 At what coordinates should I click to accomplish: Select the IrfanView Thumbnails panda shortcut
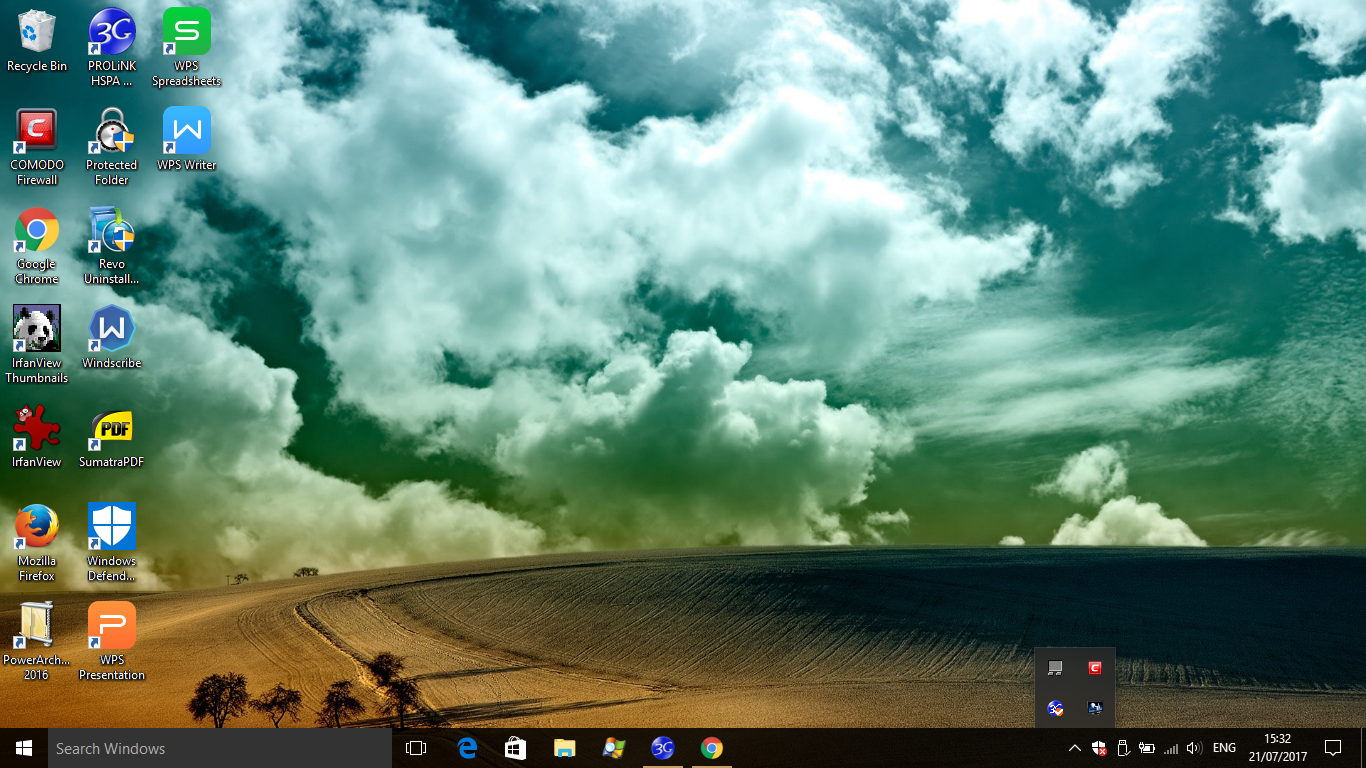point(37,345)
